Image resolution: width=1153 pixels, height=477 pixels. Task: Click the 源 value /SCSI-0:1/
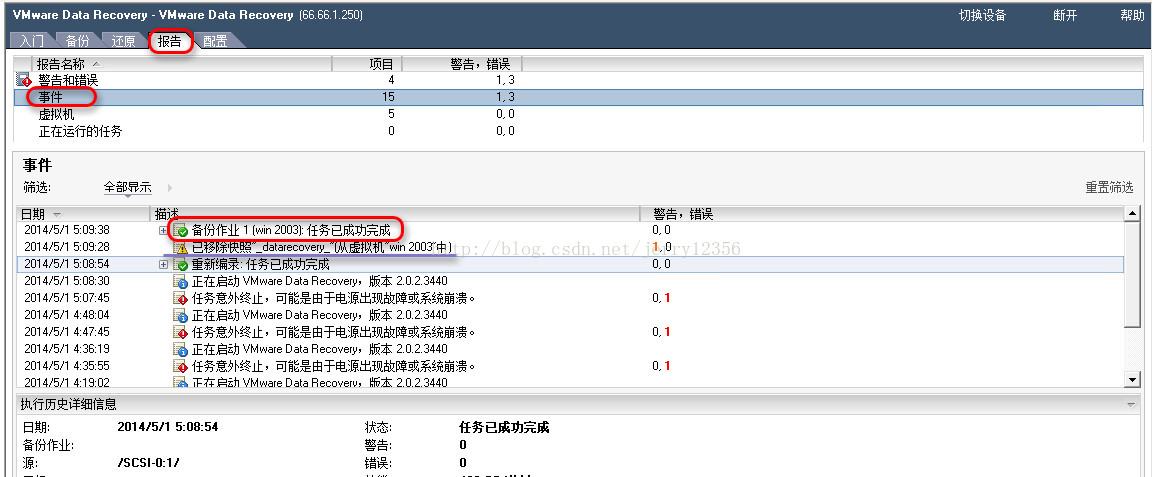click(x=149, y=463)
